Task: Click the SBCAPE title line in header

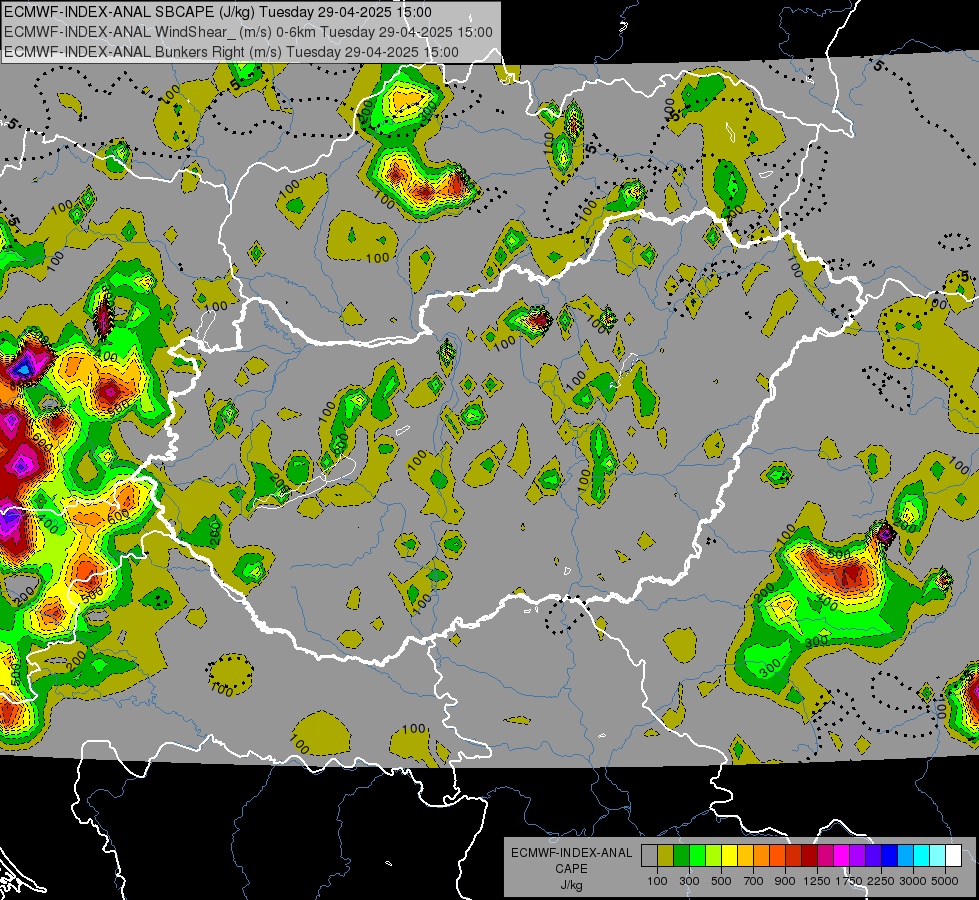Action: click(x=217, y=12)
